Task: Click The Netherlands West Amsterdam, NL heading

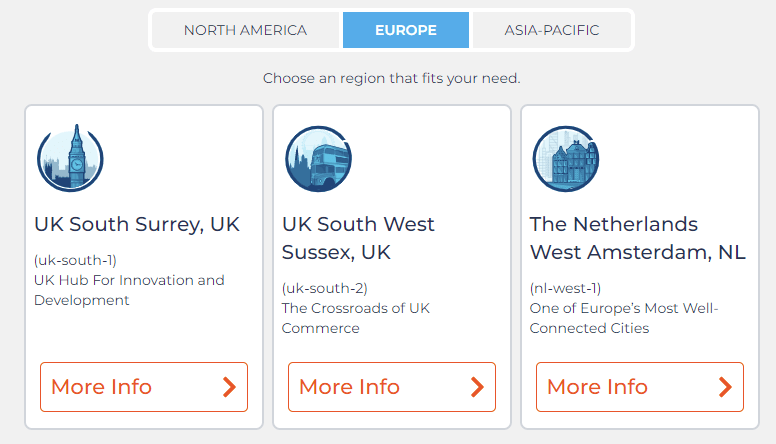Action: click(637, 238)
